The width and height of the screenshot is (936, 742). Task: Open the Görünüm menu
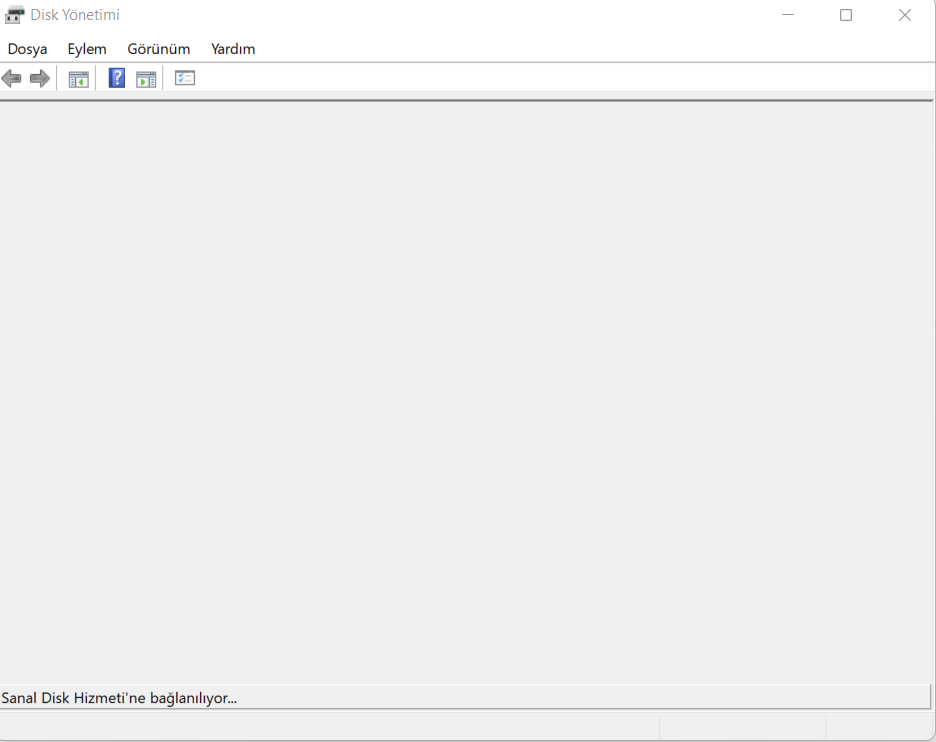coord(159,49)
